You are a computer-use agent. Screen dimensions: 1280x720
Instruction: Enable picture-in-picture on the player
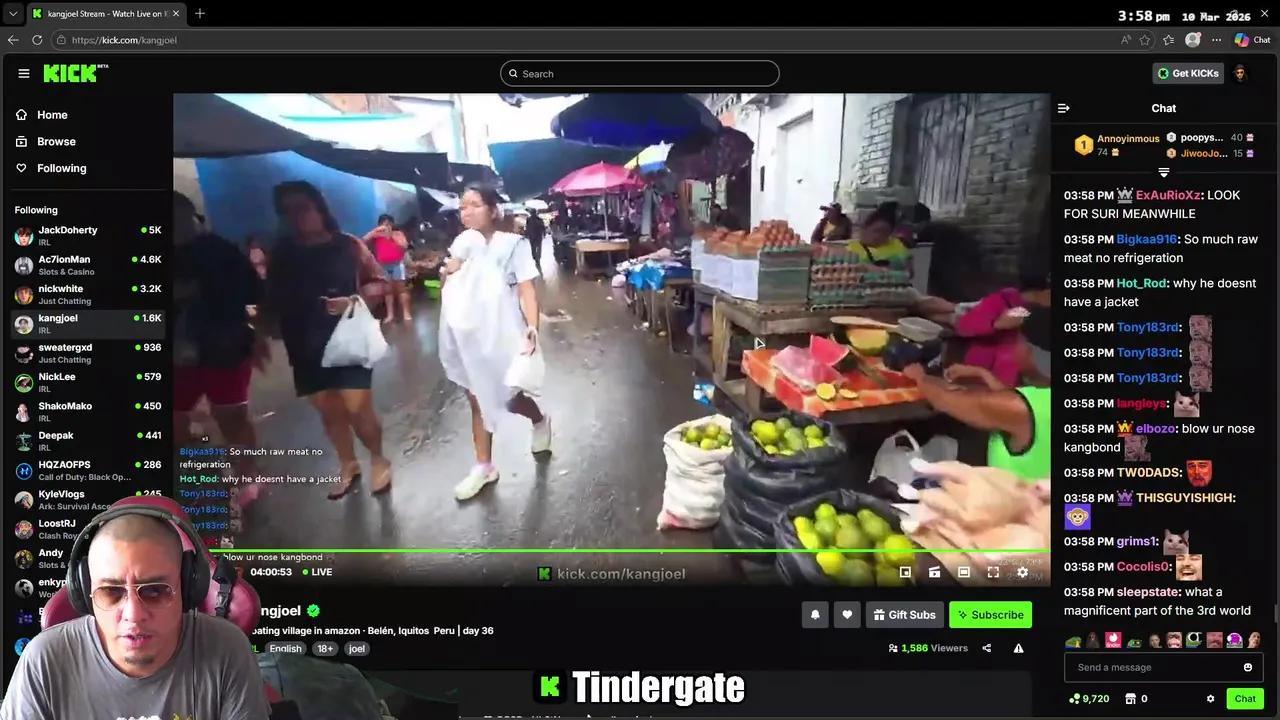(x=905, y=572)
